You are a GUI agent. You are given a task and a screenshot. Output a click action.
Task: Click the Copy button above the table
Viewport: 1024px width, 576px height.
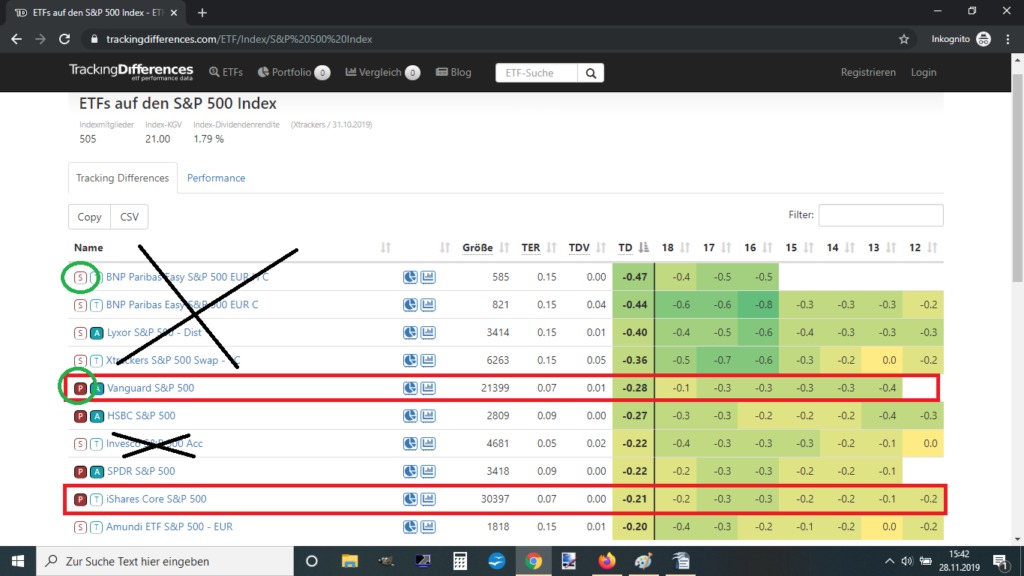click(89, 217)
